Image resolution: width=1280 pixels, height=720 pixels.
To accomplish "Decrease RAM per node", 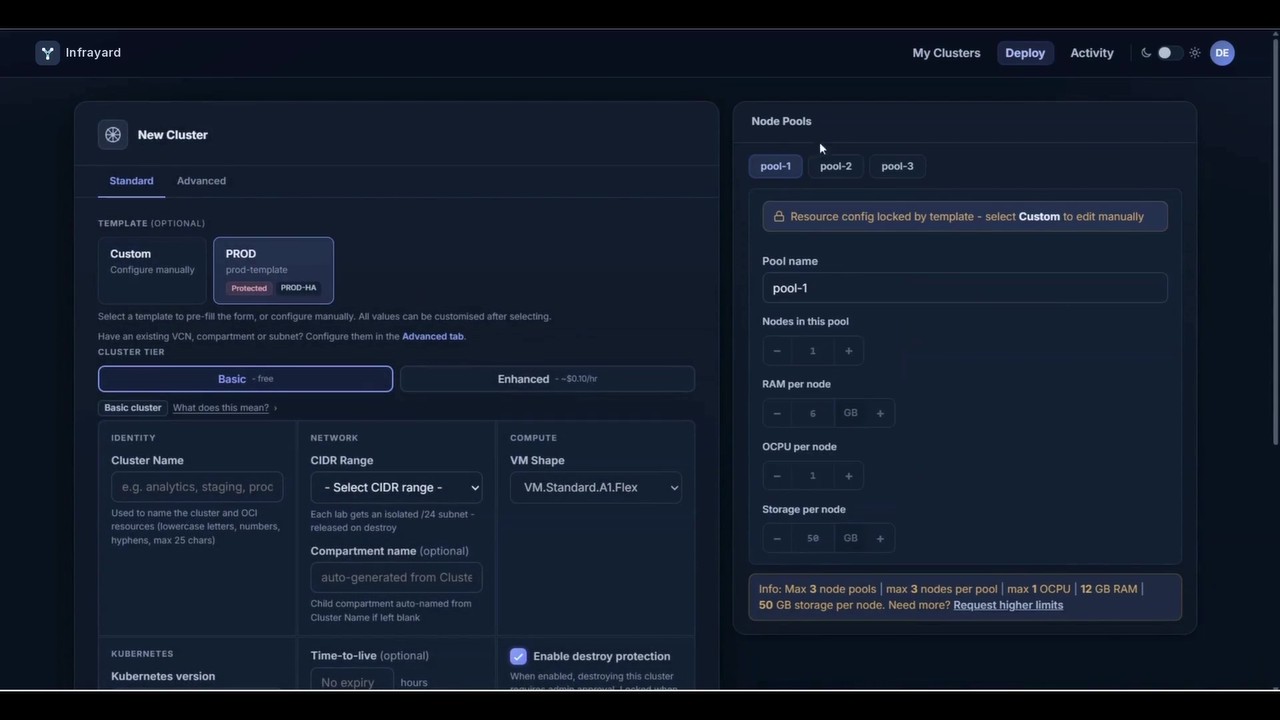I will click(777, 413).
